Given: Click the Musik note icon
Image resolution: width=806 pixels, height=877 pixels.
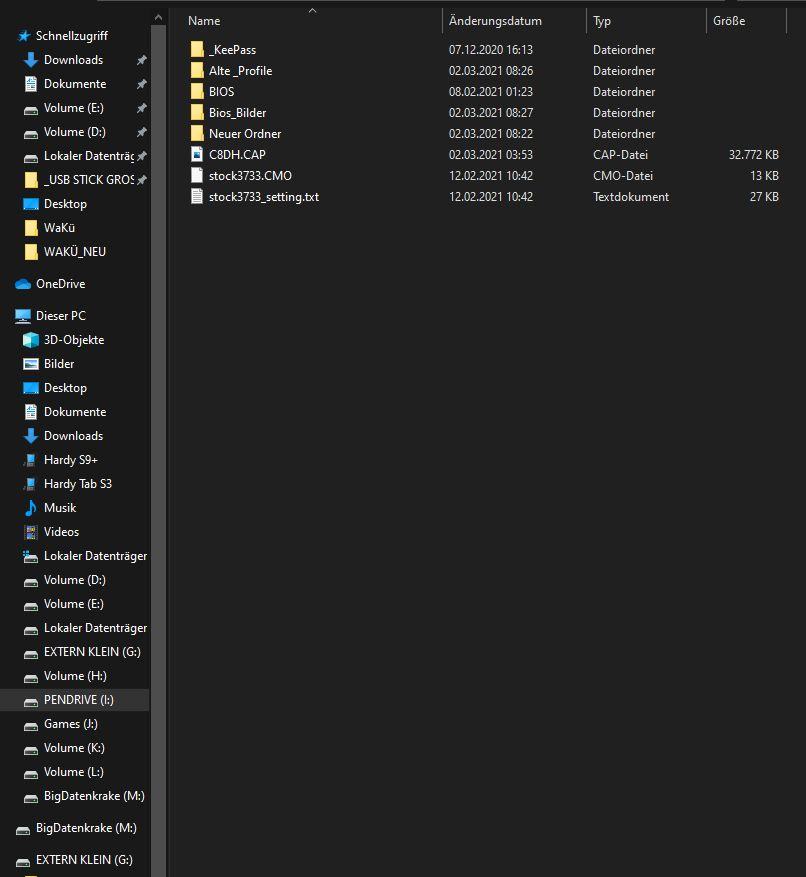Looking at the screenshot, I should point(31,508).
